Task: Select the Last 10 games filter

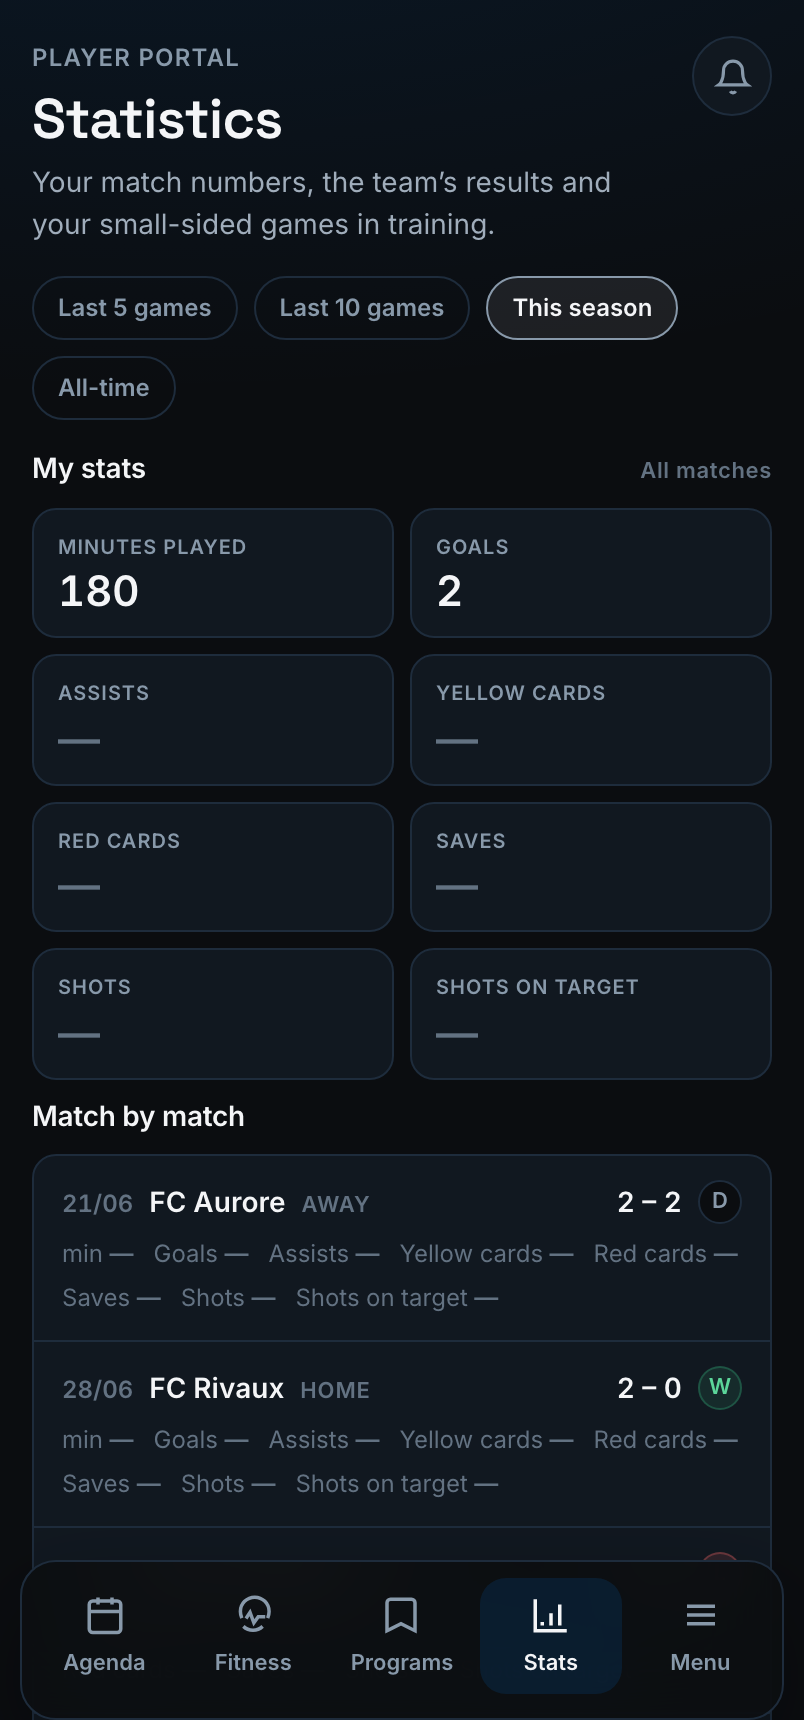Action: [362, 308]
